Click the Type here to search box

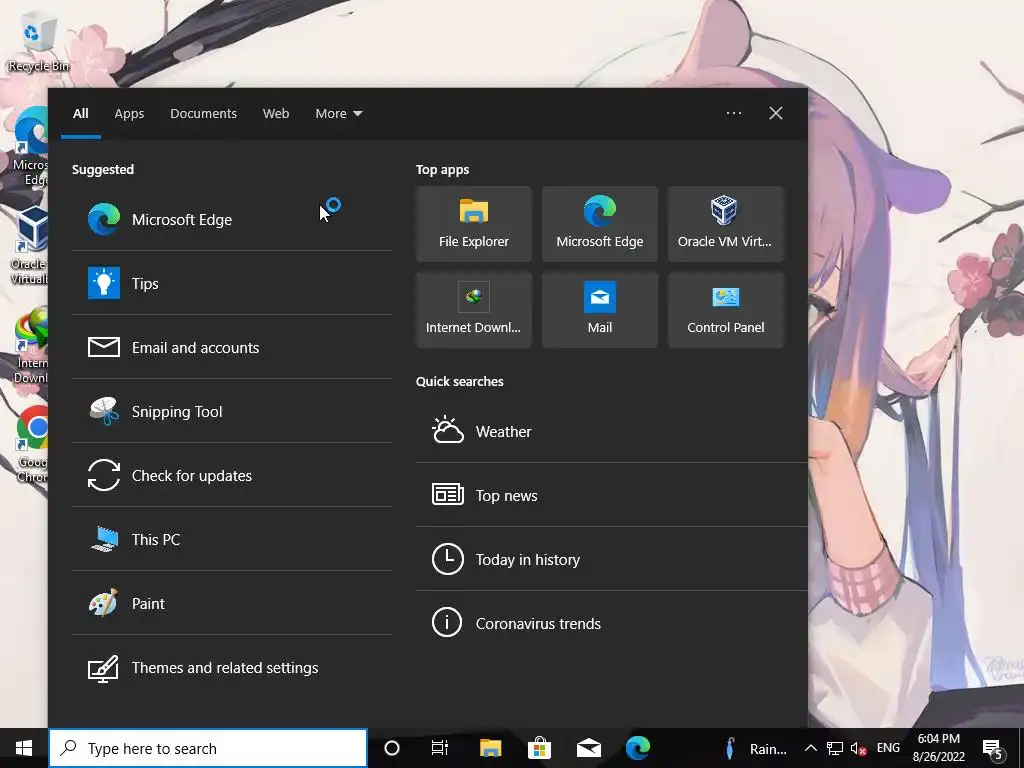[x=208, y=748]
